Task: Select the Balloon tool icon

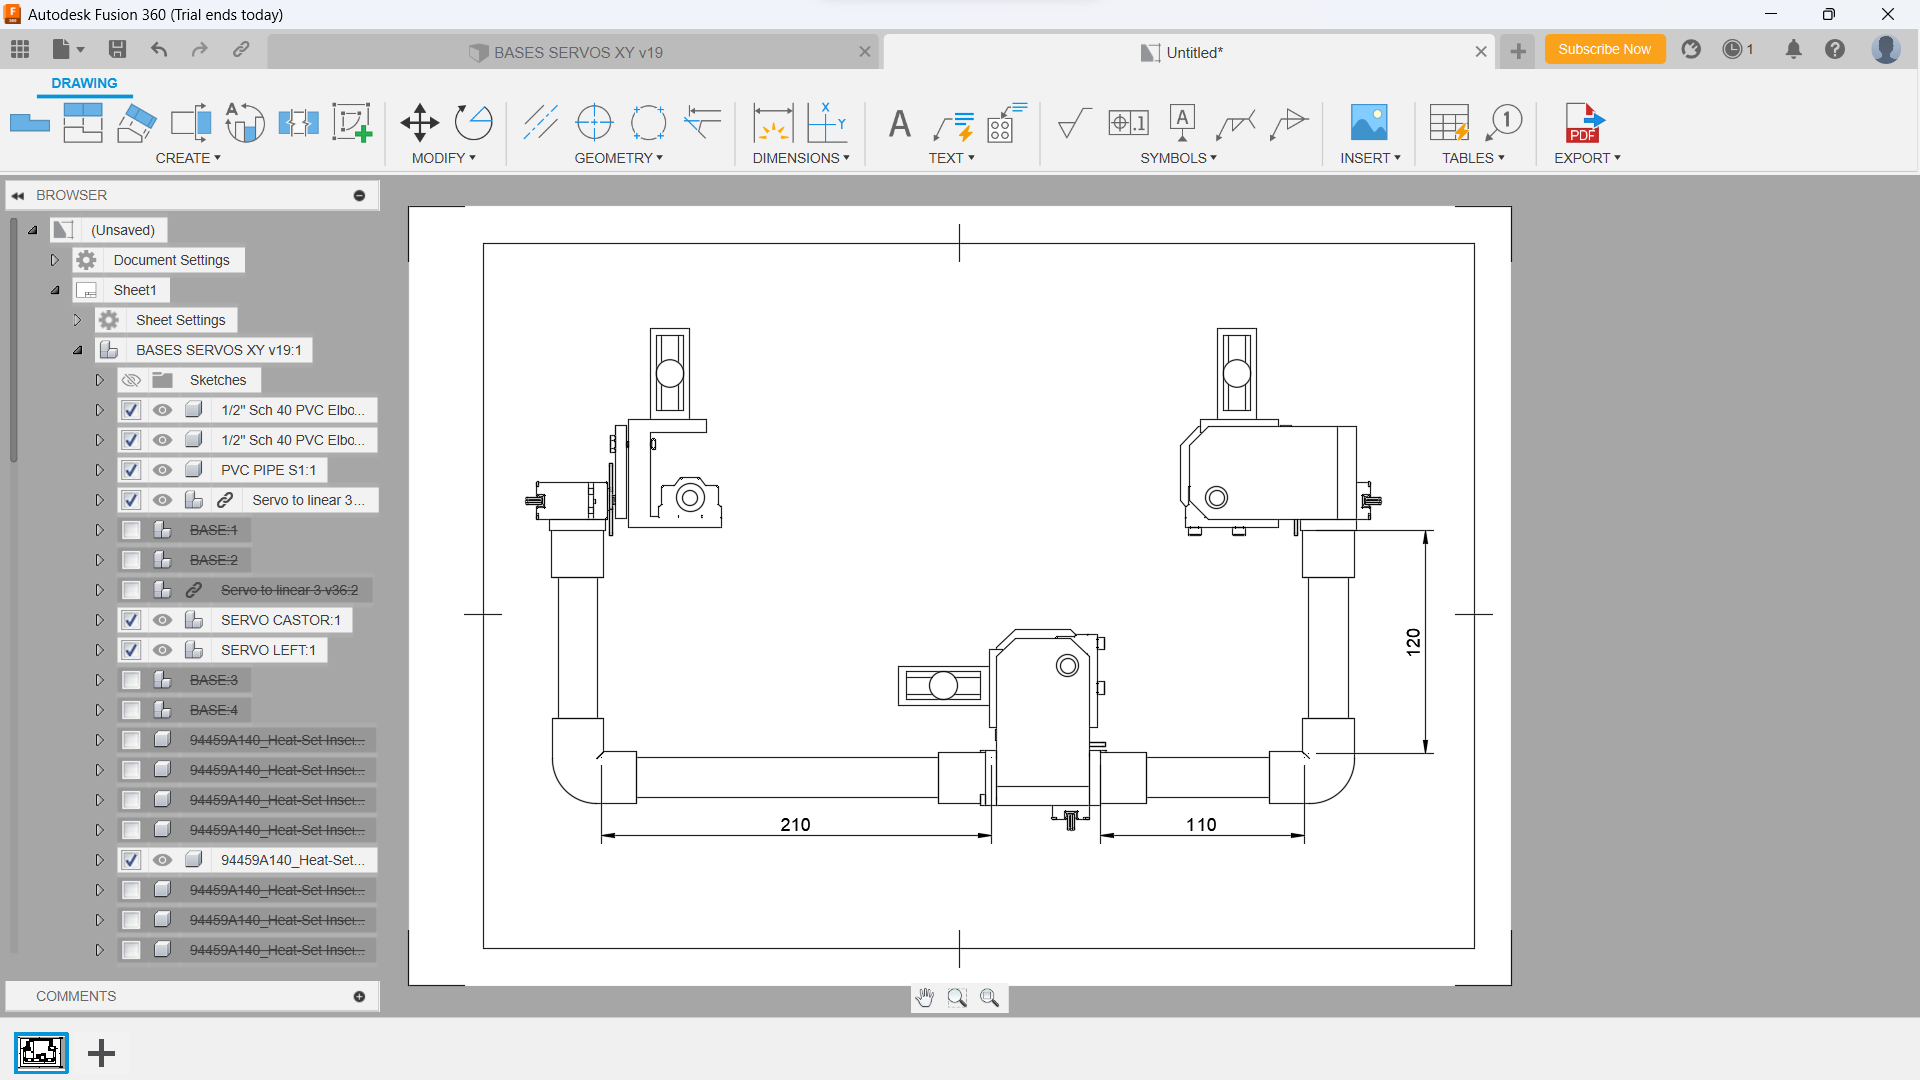Action: (1503, 123)
